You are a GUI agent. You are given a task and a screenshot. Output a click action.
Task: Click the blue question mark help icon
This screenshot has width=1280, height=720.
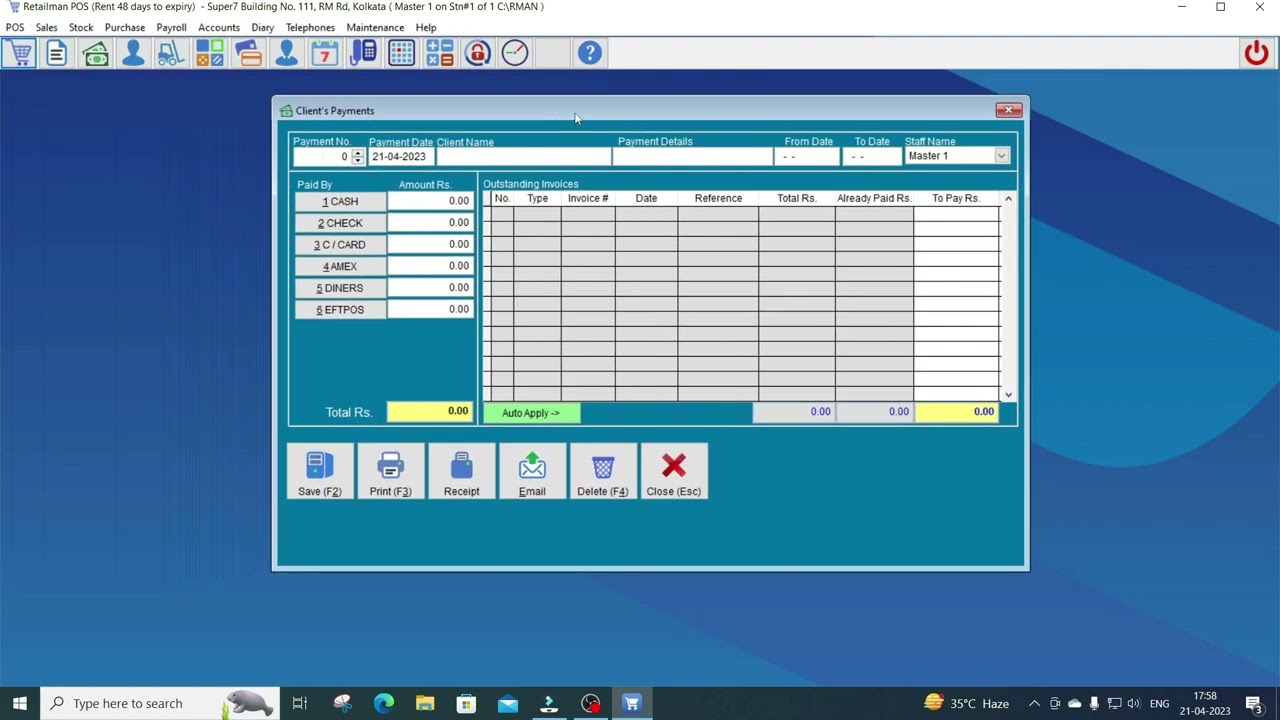590,53
